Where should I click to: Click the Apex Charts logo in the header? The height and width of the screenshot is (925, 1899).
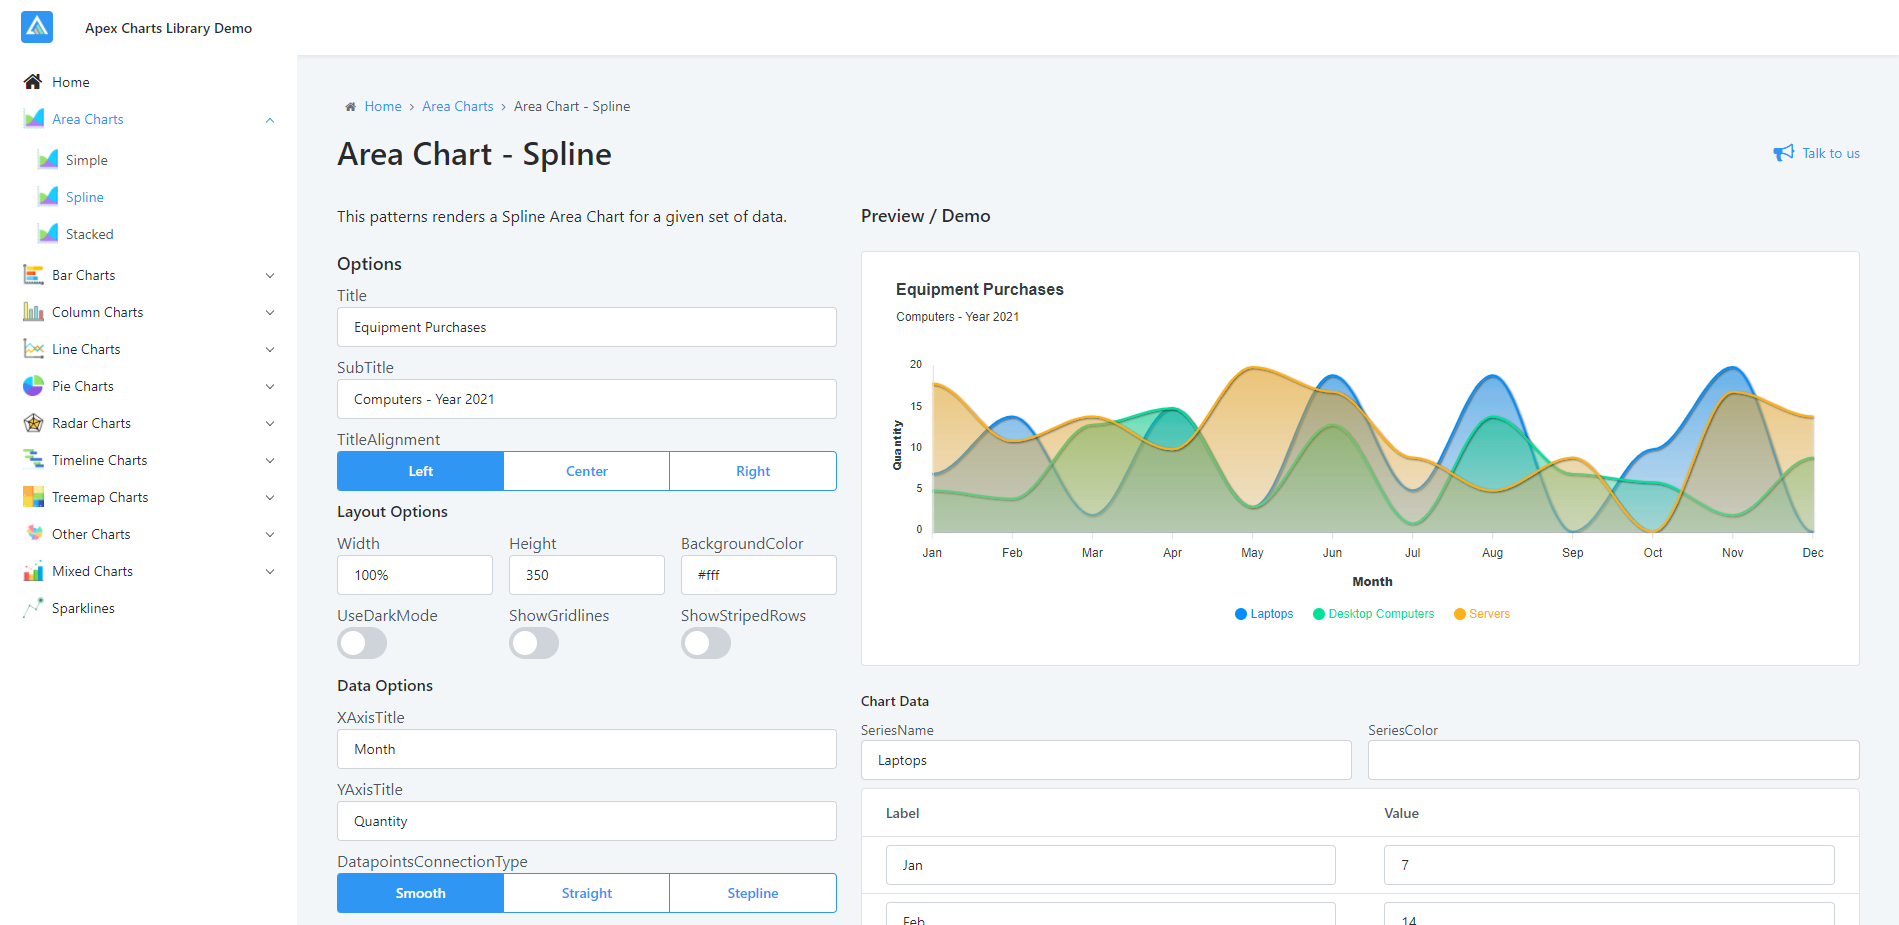36,27
